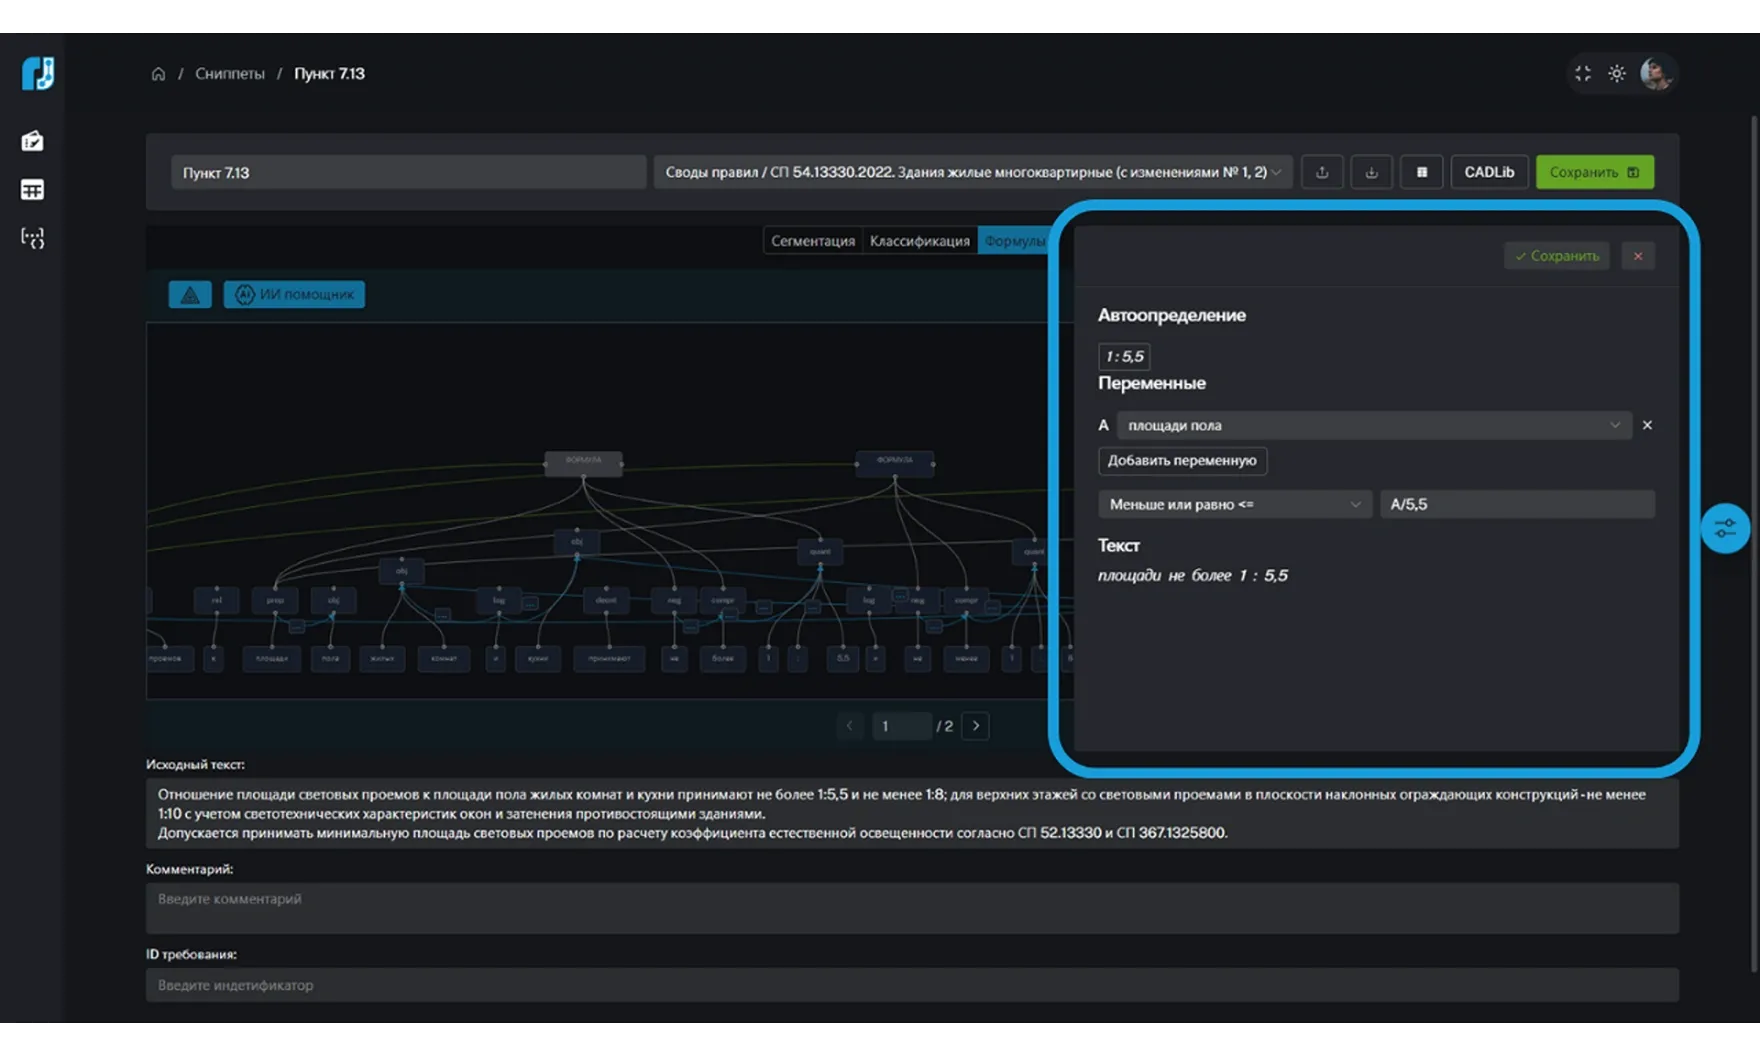Click the upload icon button beside the document selector
This screenshot has width=1760, height=1056.
pos(1322,172)
